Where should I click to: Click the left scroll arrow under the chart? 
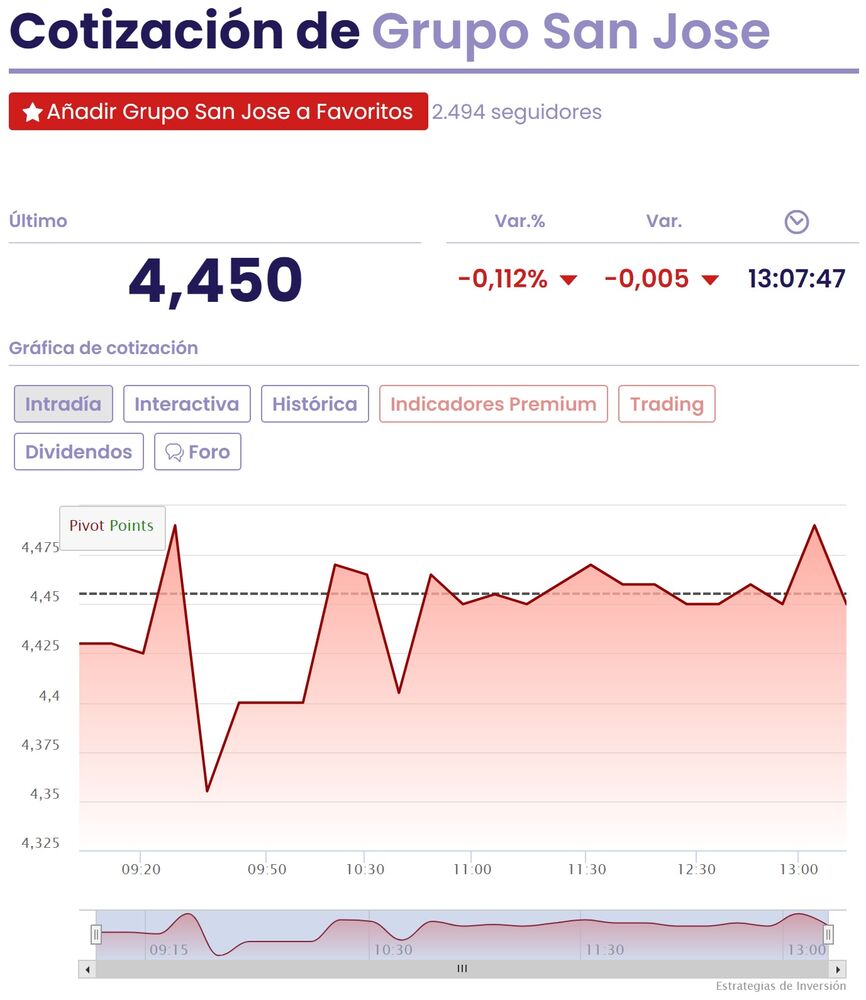pyautogui.click(x=87, y=969)
